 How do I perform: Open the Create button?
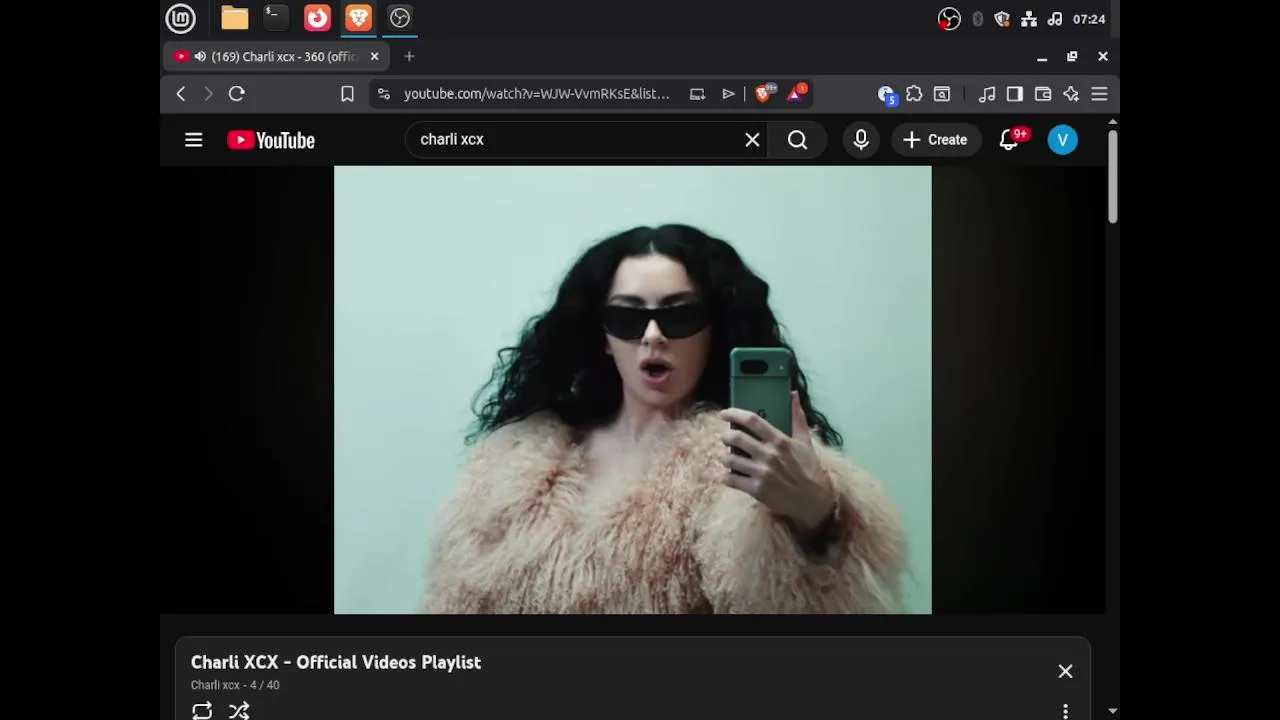[x=936, y=140]
